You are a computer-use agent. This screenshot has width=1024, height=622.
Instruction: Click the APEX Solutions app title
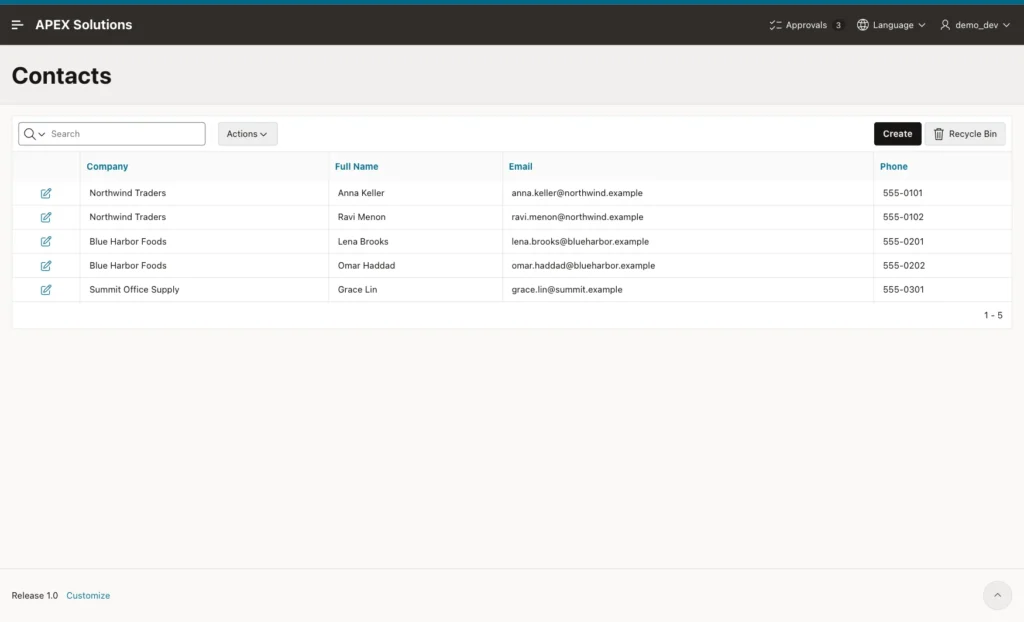click(x=84, y=25)
